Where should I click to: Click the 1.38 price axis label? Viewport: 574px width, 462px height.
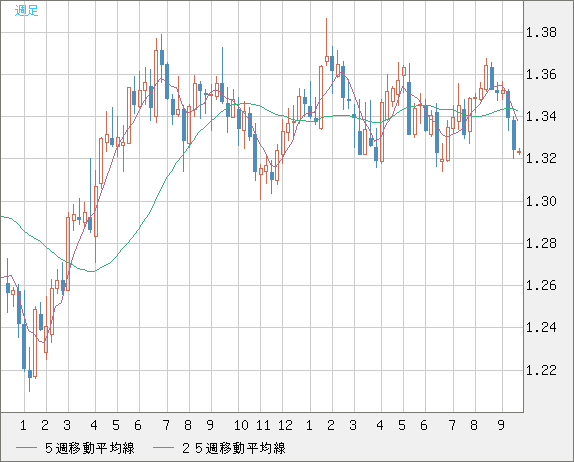point(541,33)
